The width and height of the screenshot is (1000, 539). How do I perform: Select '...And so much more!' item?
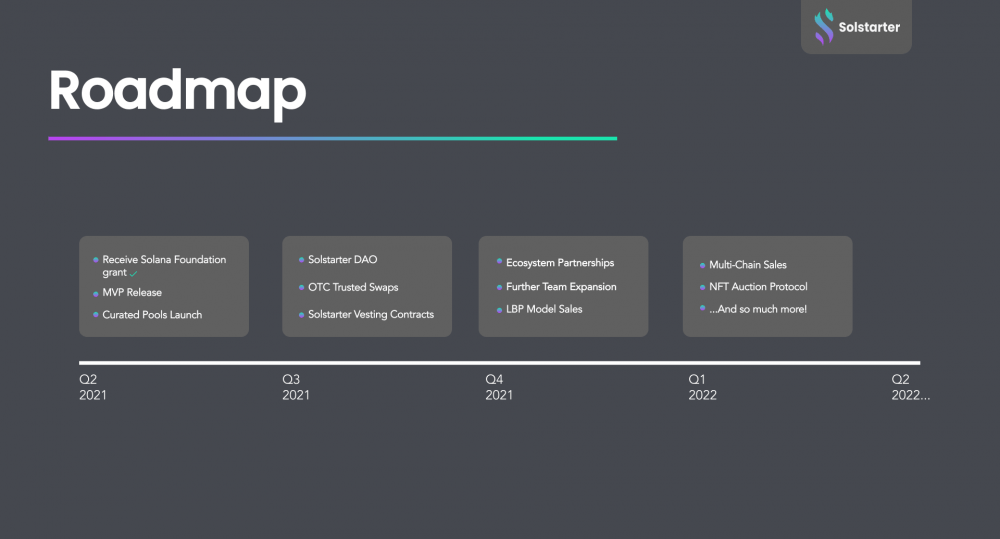tap(758, 309)
